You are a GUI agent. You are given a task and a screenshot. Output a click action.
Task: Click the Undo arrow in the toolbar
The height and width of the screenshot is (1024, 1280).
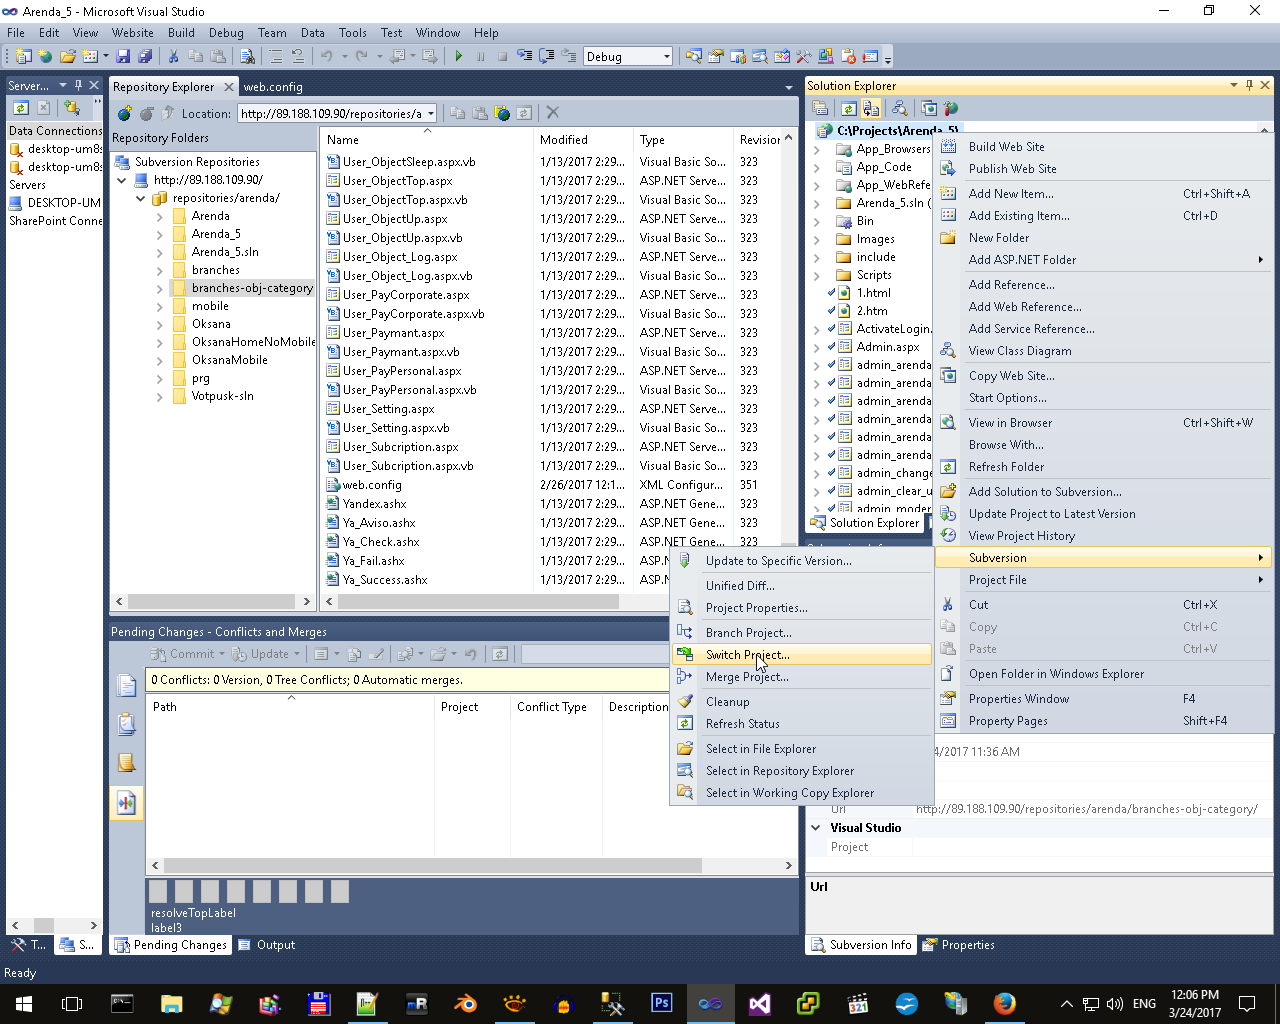(x=326, y=56)
